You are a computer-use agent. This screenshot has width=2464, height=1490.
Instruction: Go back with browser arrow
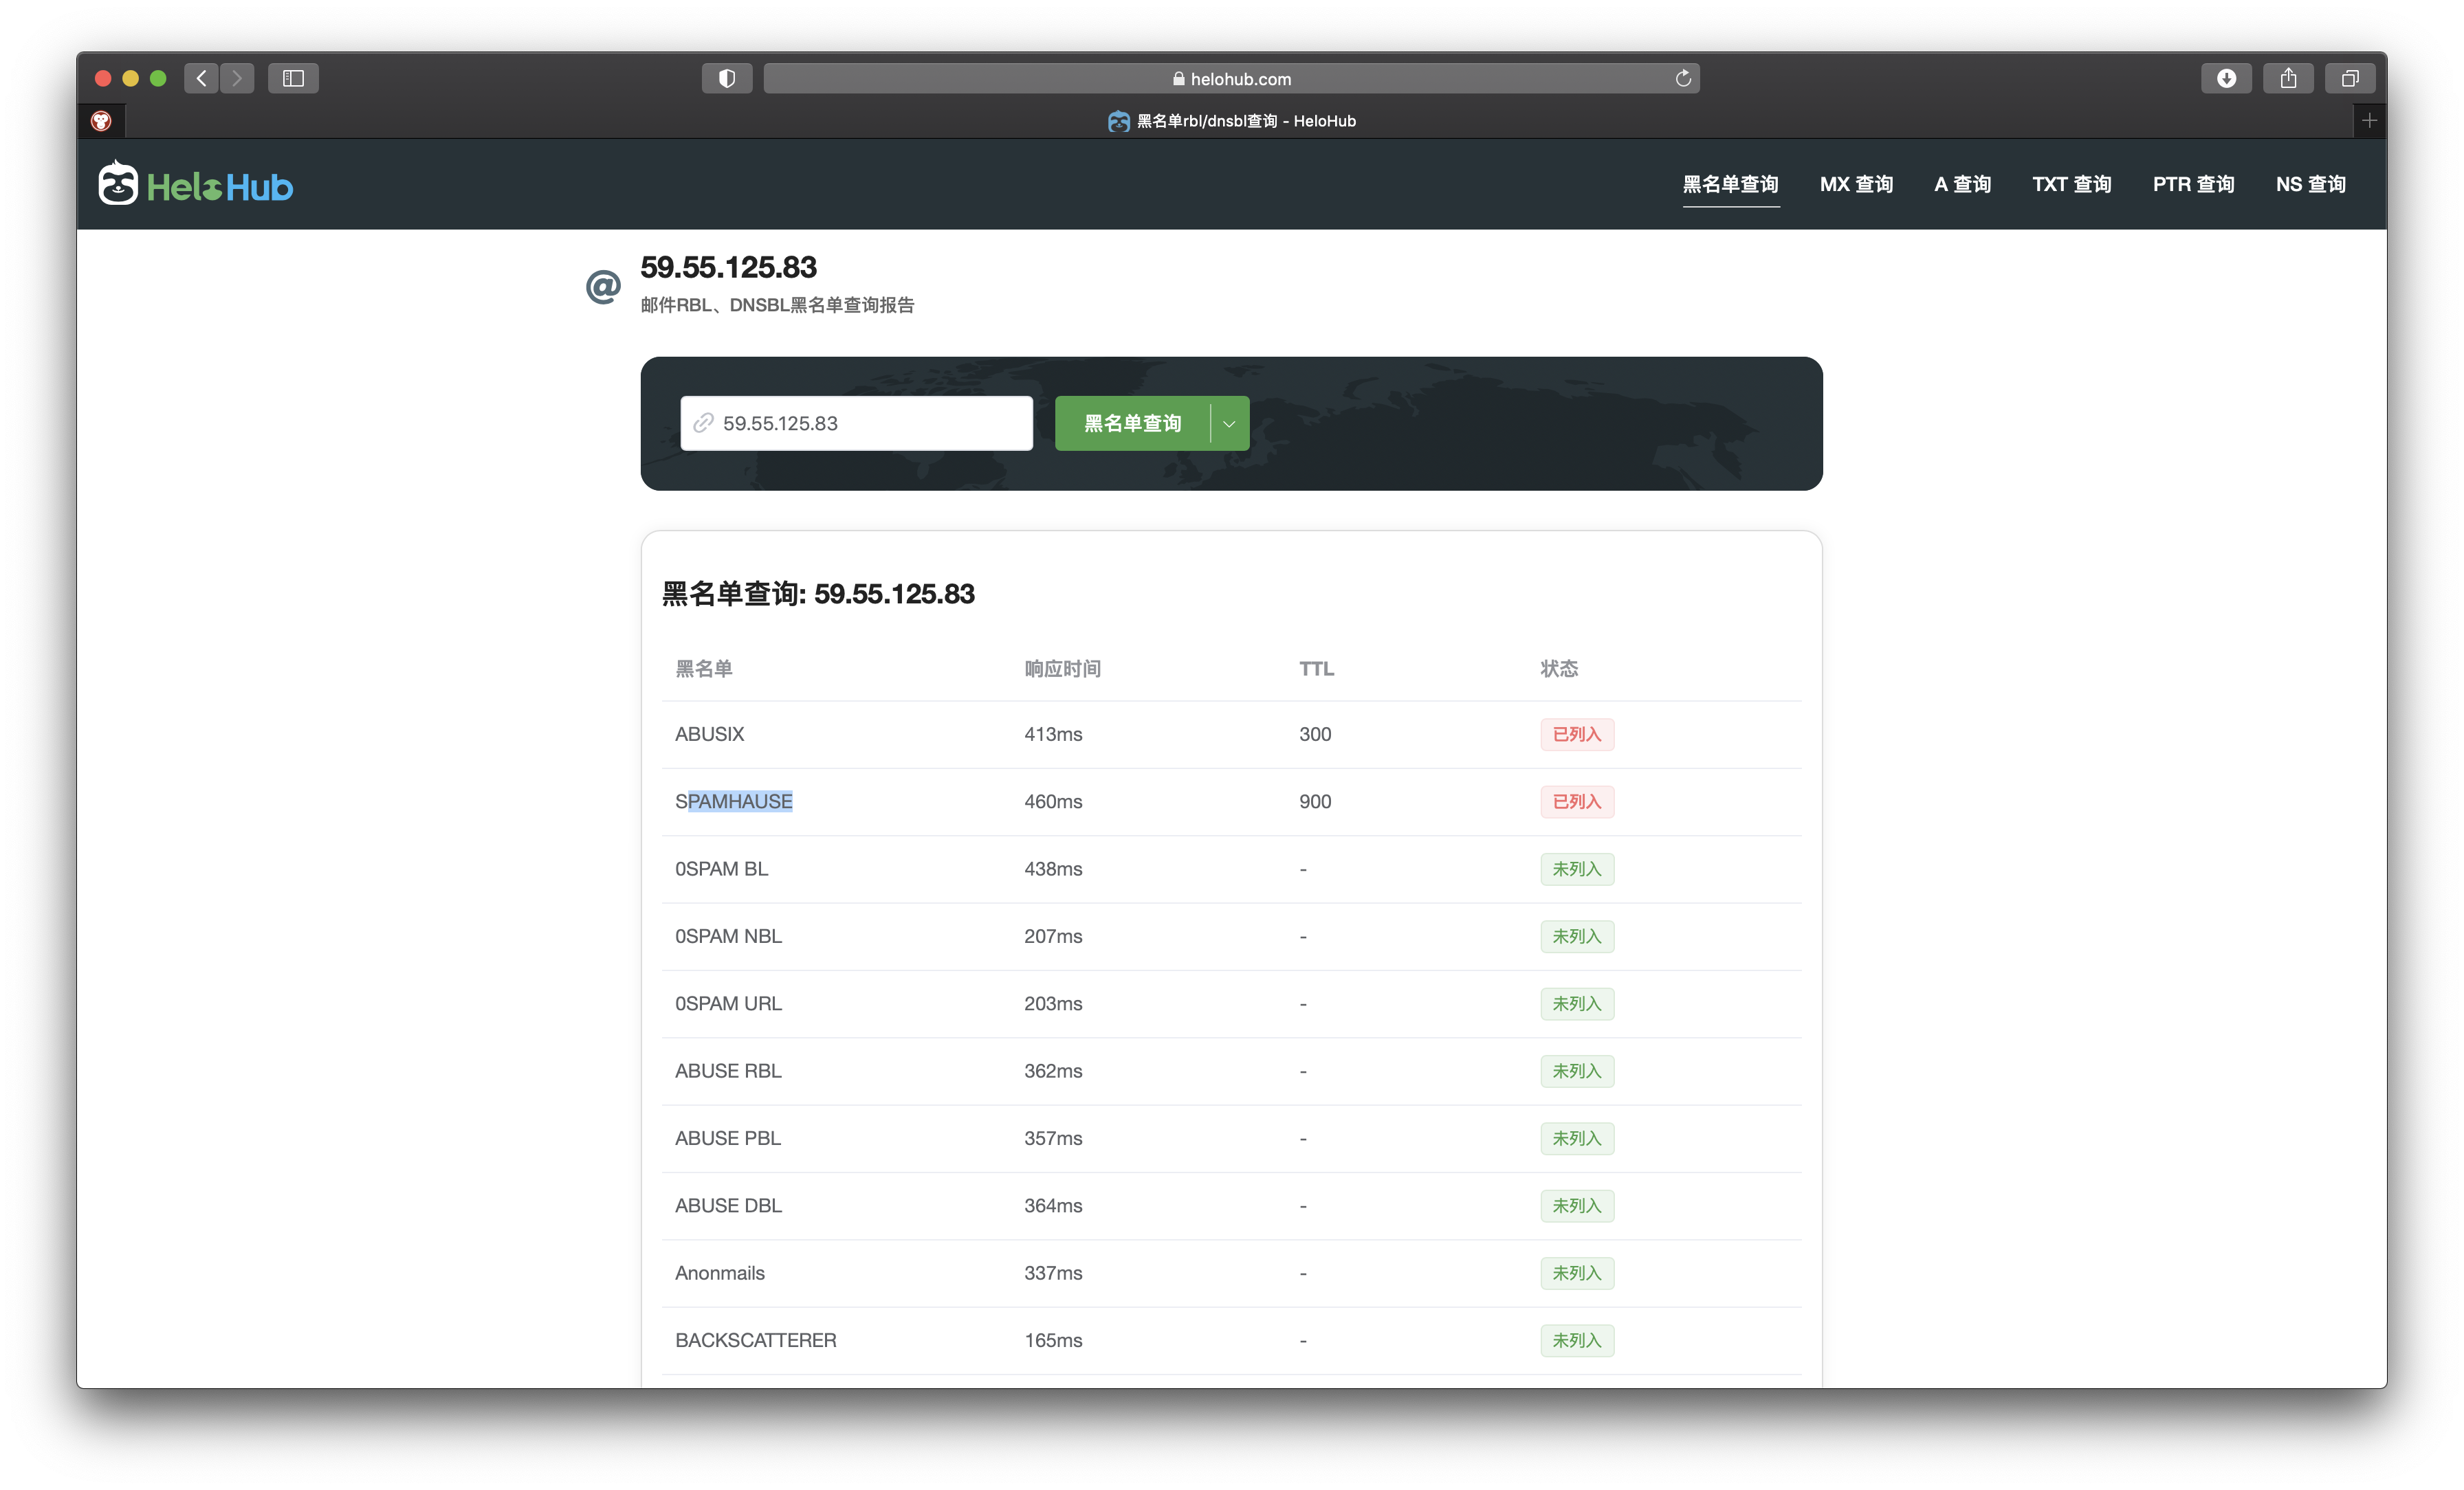coord(201,78)
